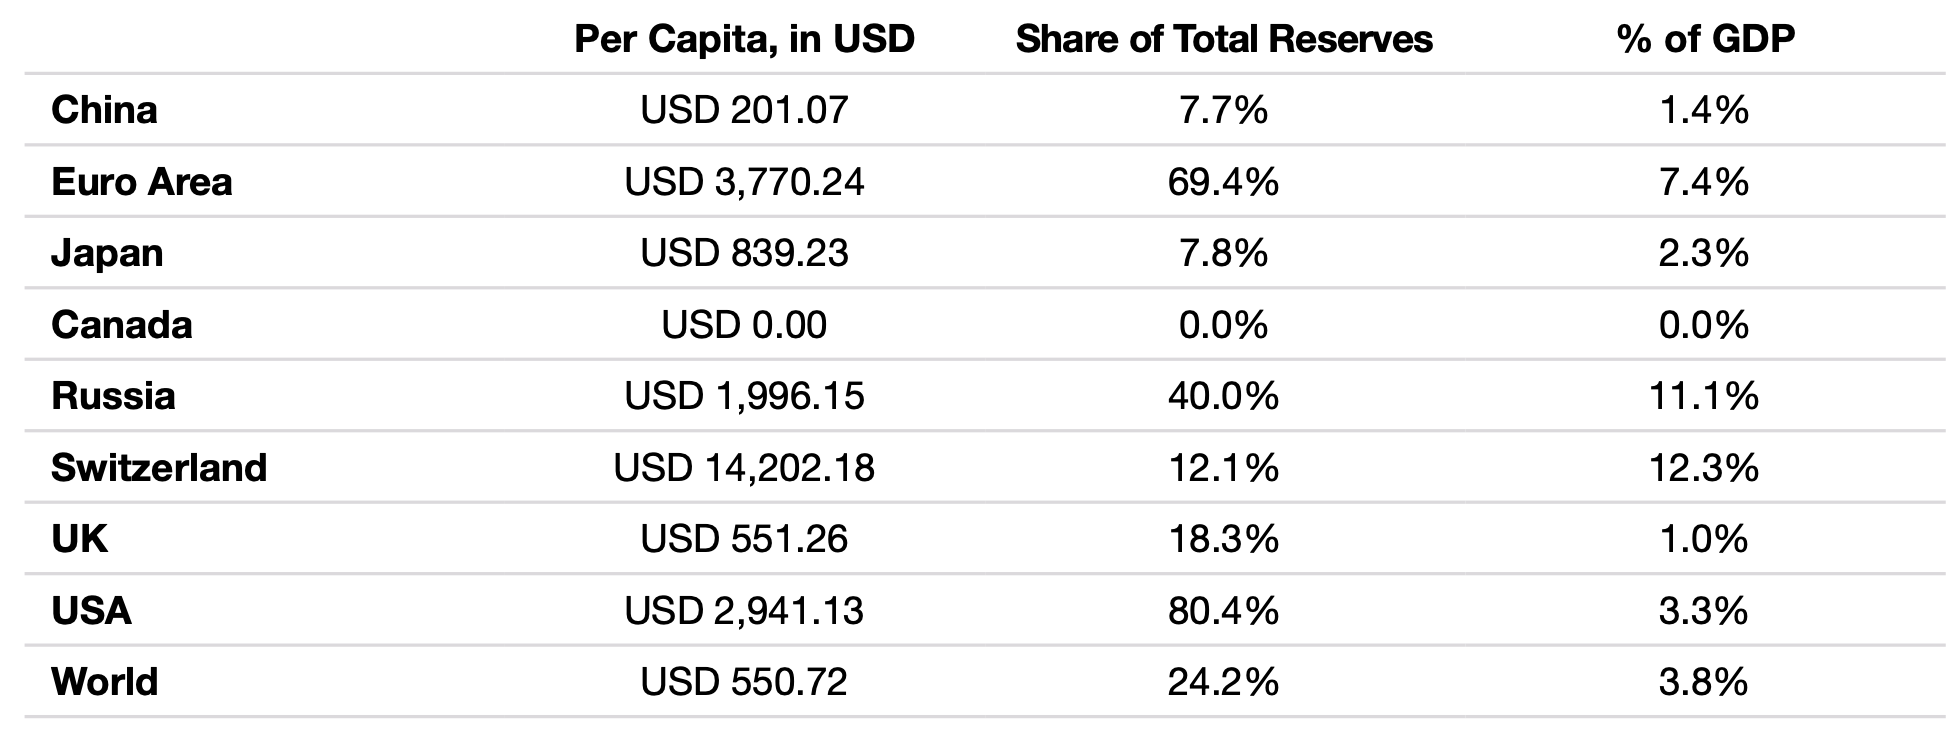This screenshot has width=1952, height=732.
Task: Click the % of GDP column header
Action: click(1705, 39)
